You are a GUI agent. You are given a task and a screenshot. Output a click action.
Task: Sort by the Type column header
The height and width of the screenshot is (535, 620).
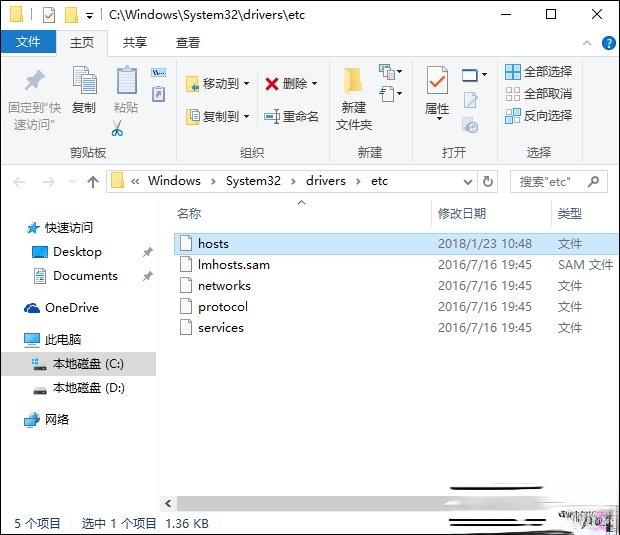(x=569, y=214)
